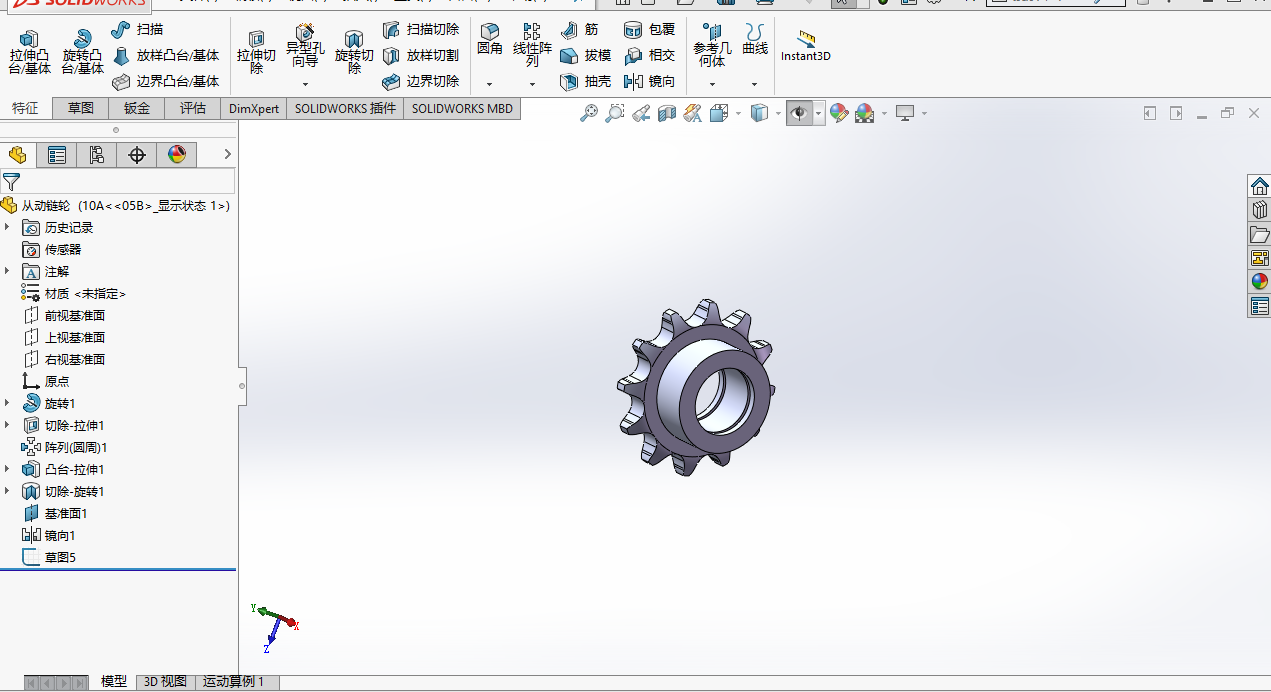The width and height of the screenshot is (1271, 692).
Task: Open the 异型孔向导 hole wizard
Action: [x=305, y=47]
